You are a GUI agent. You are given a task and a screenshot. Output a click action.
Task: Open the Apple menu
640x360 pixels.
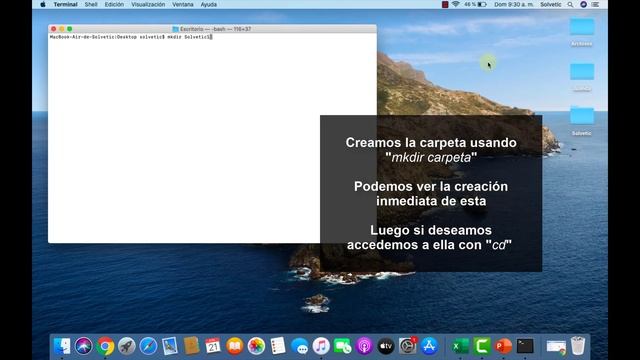43,4
